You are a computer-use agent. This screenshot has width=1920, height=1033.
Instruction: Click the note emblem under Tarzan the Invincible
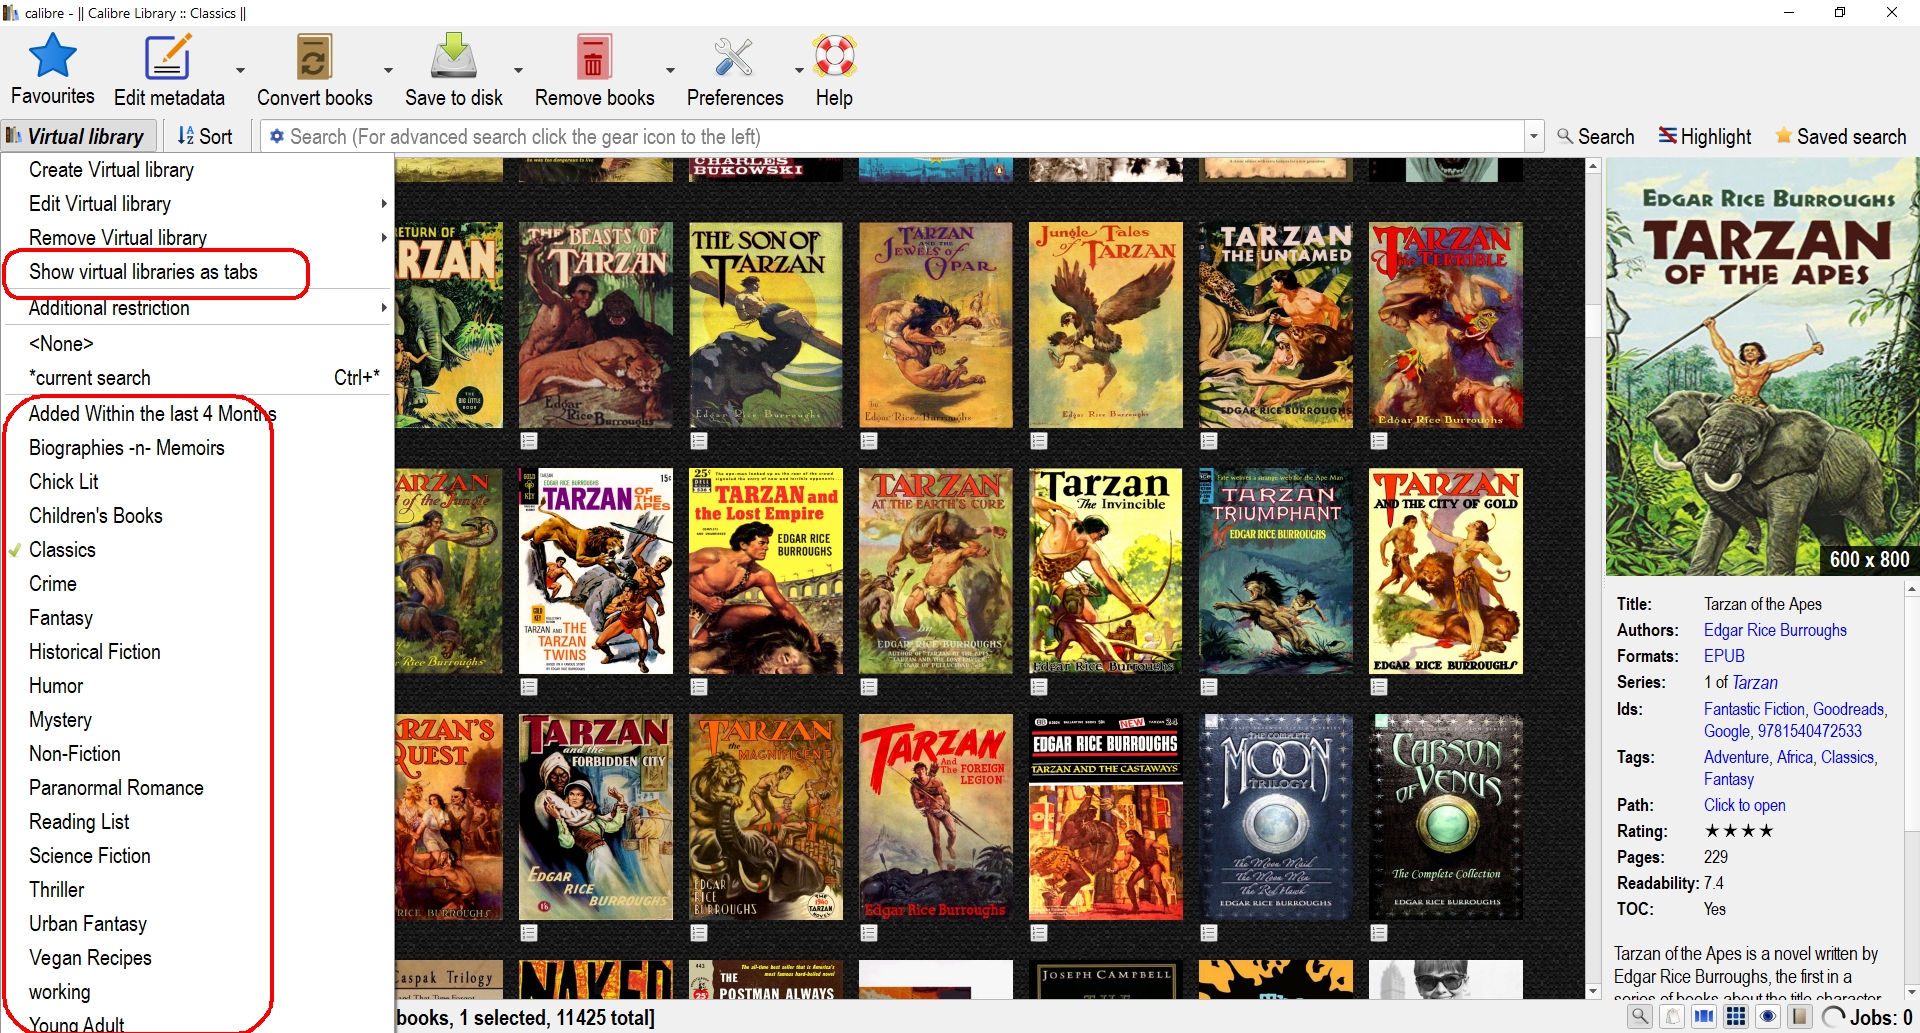1039,687
